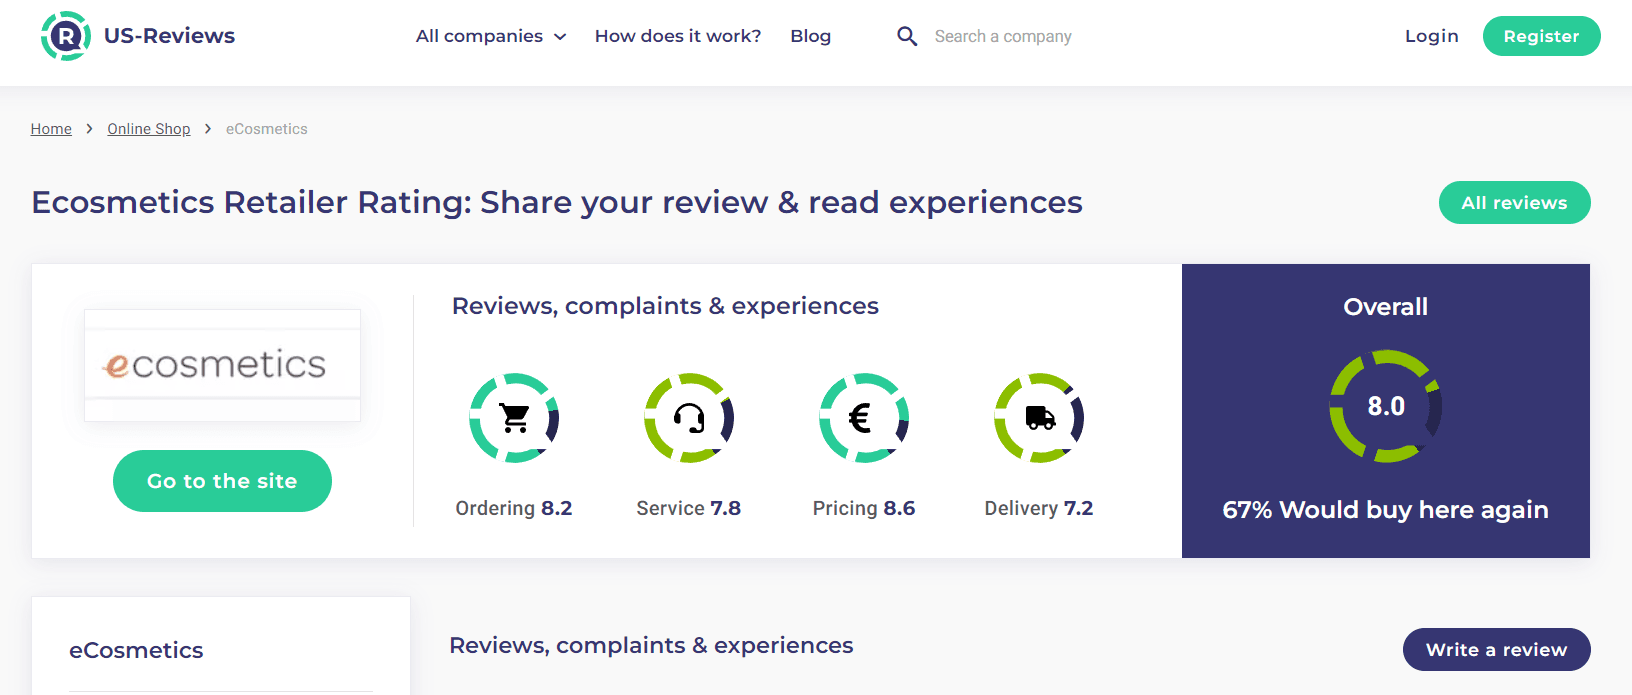The height and width of the screenshot is (695, 1632).
Task: Click the Overall 8.0 rating circle
Action: (1385, 406)
